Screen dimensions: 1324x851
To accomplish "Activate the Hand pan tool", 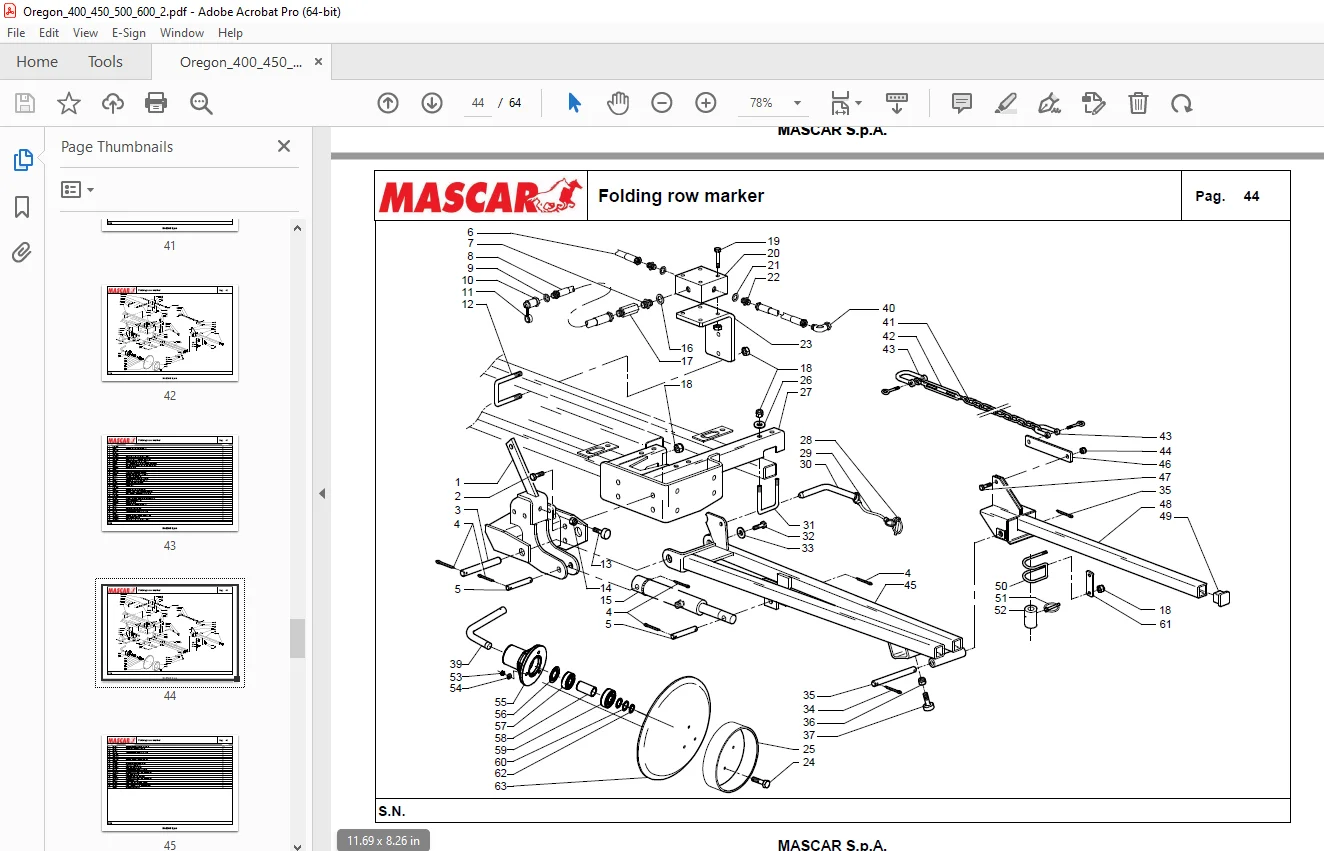I will [x=618, y=103].
